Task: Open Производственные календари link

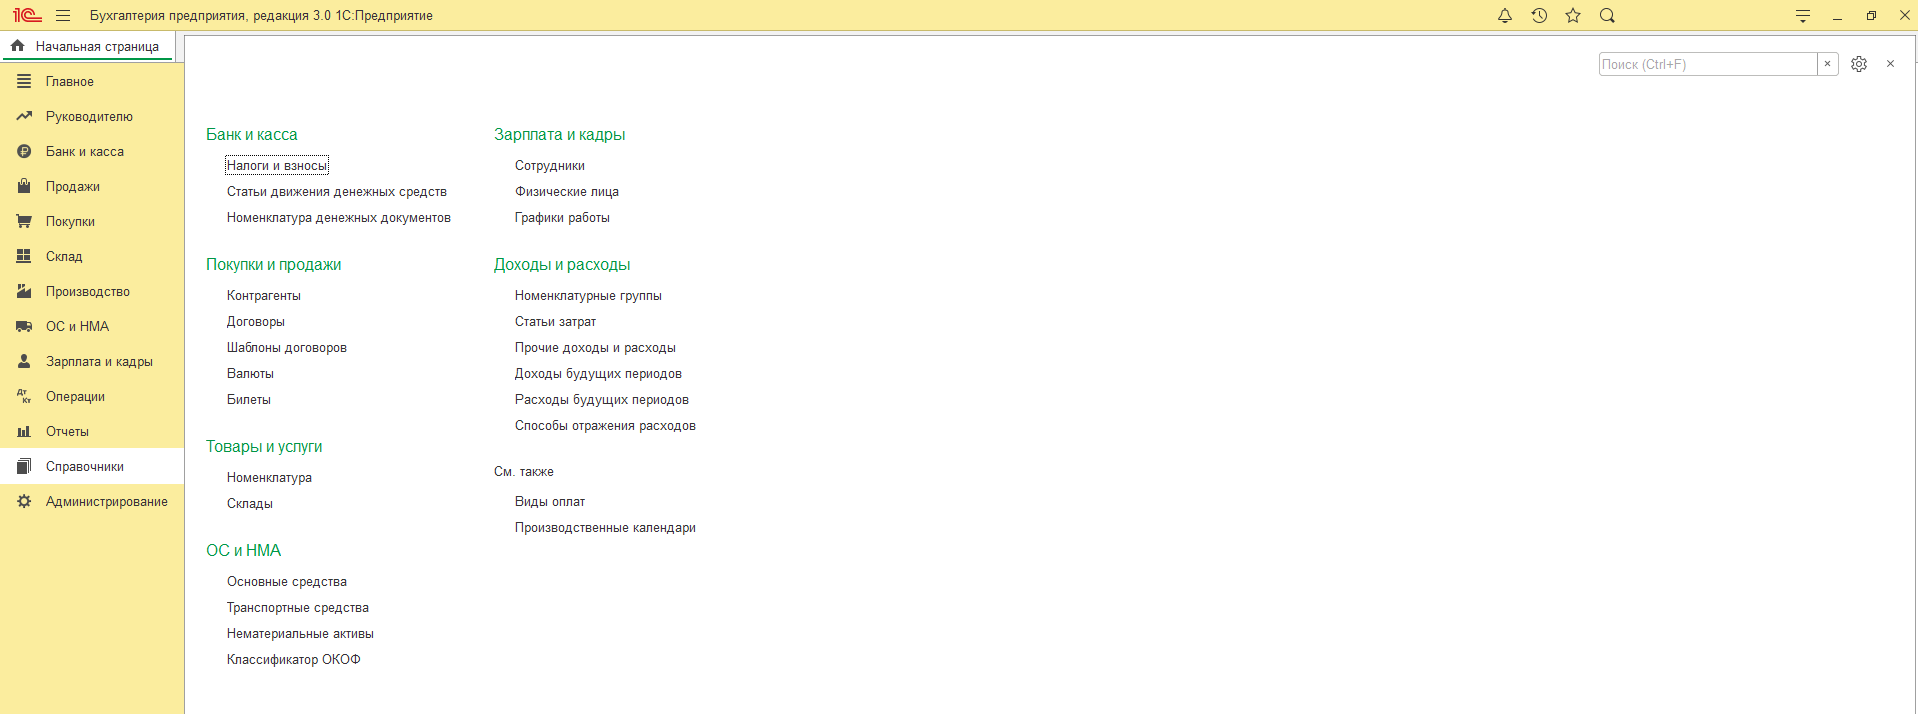Action: (x=604, y=528)
